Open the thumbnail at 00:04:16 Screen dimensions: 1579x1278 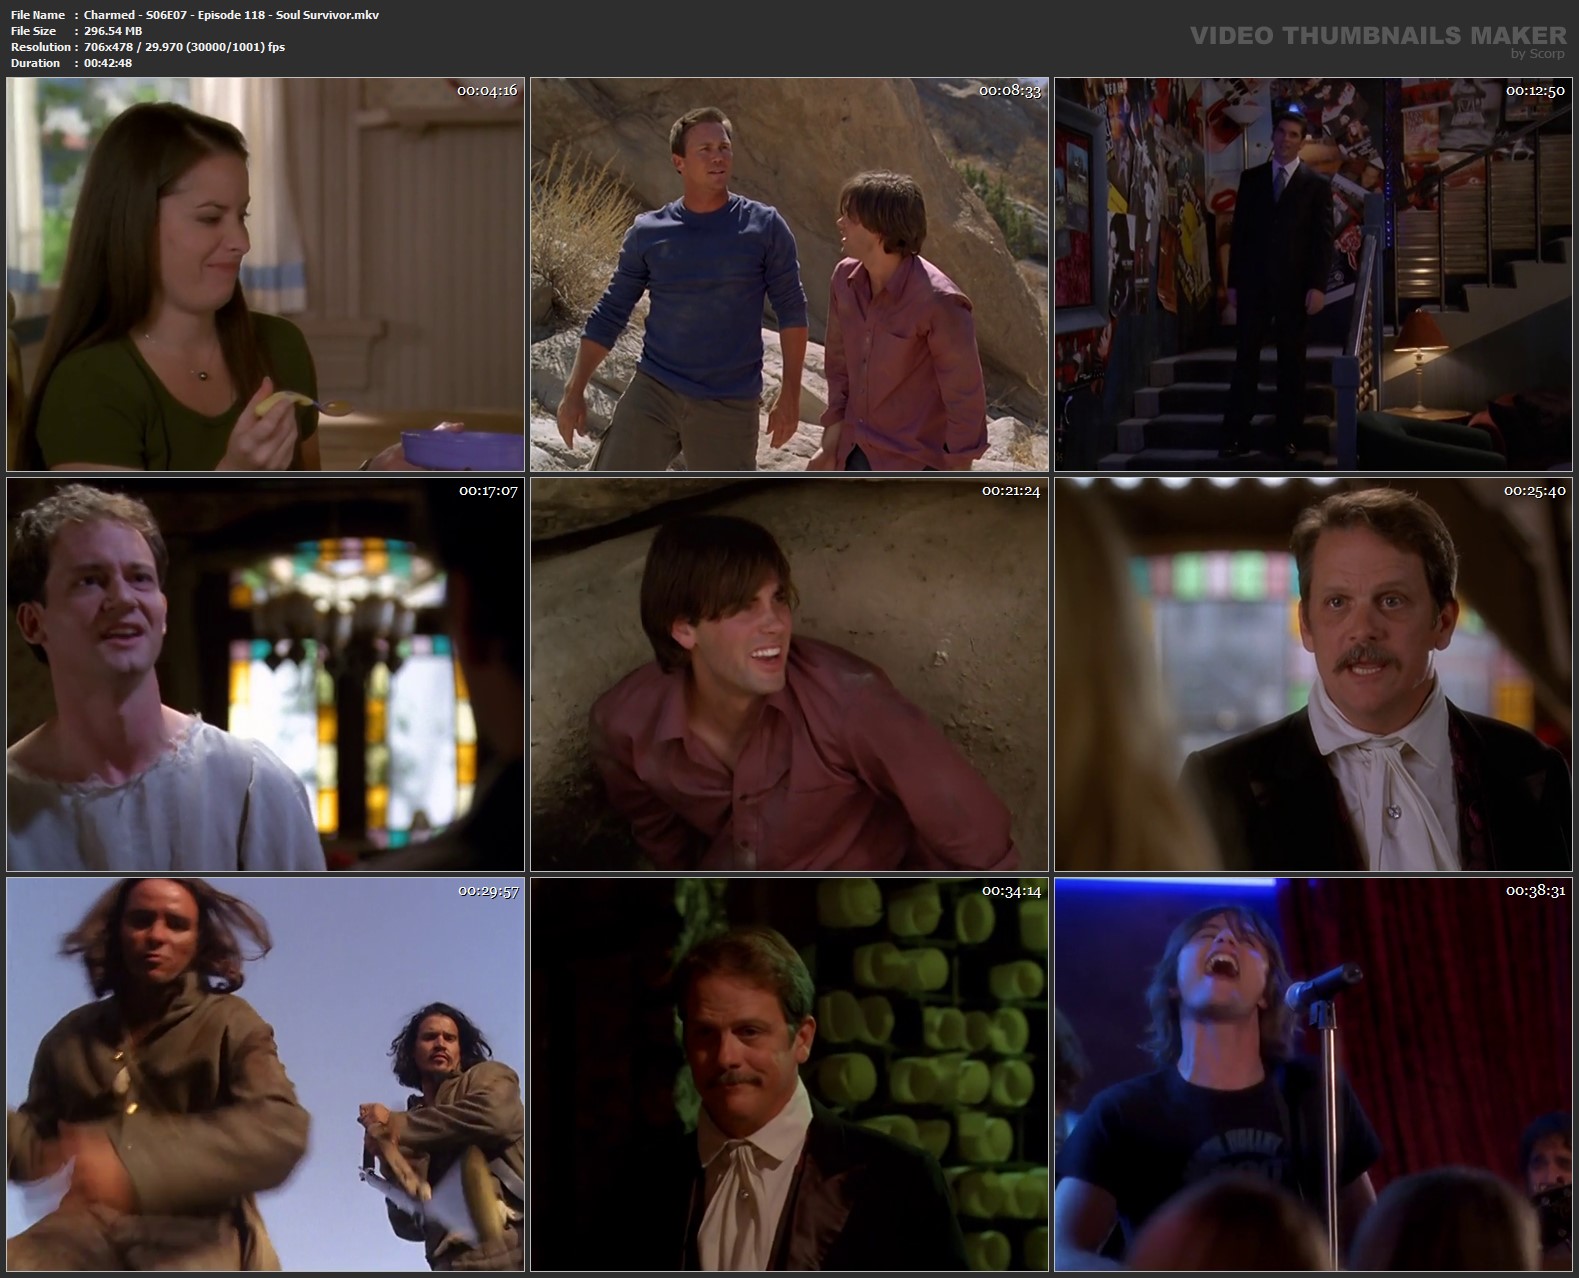tap(265, 274)
